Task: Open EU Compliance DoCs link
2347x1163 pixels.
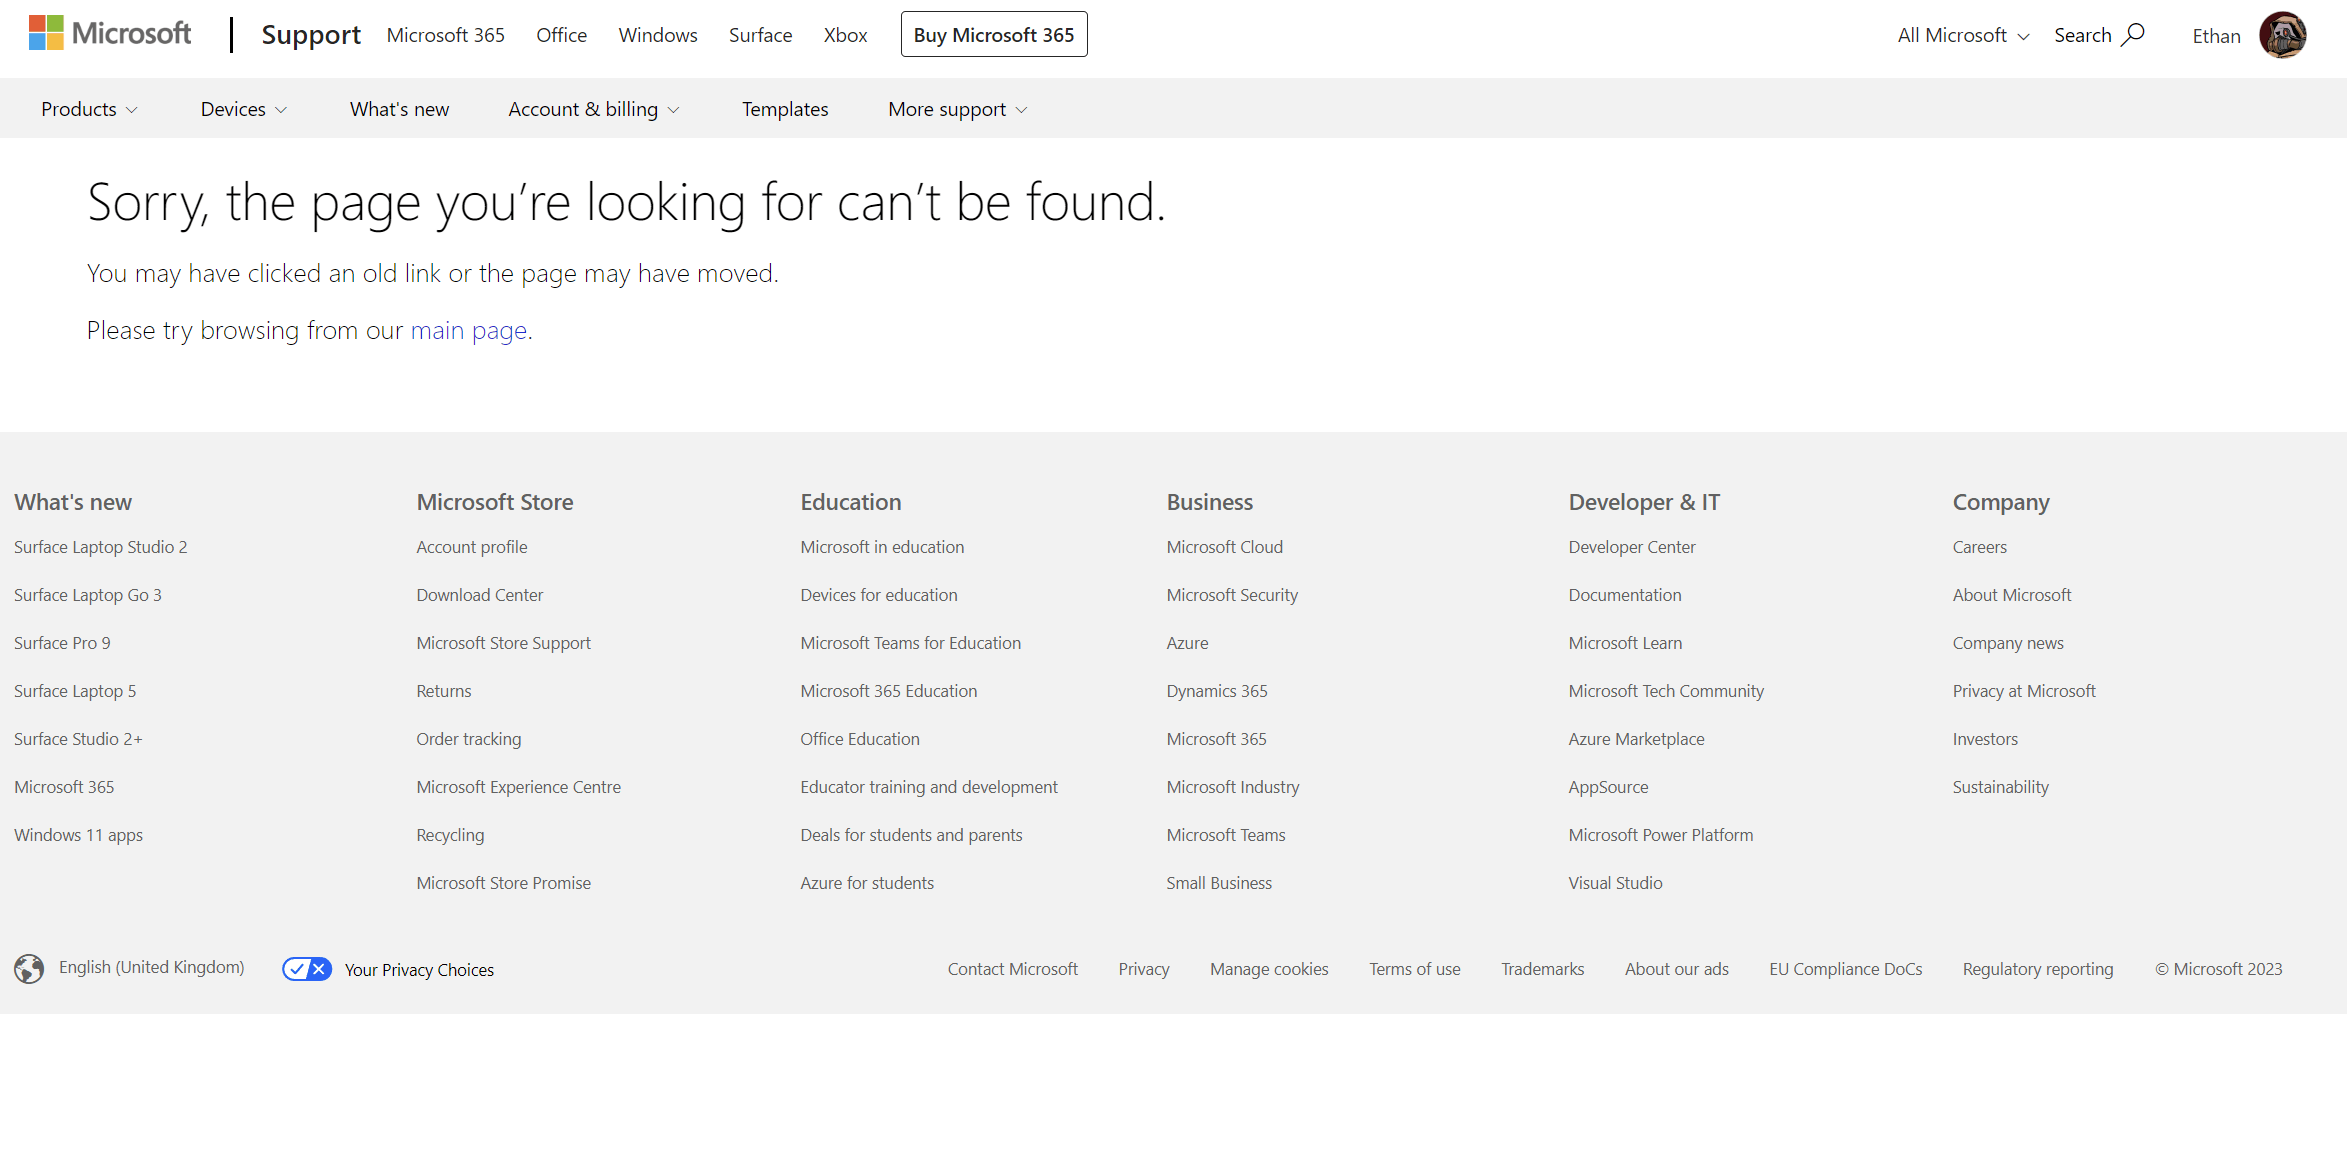Action: 1846,969
